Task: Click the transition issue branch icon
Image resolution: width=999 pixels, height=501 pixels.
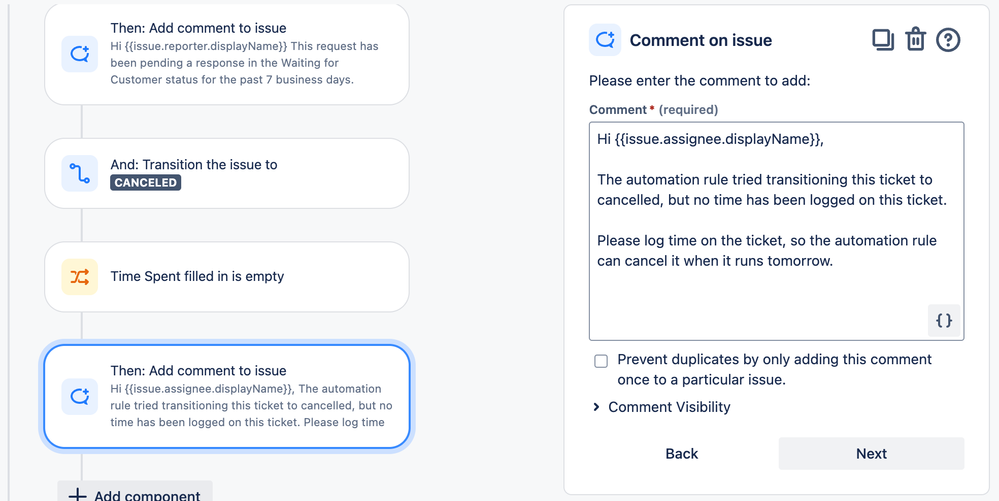Action: coord(80,174)
